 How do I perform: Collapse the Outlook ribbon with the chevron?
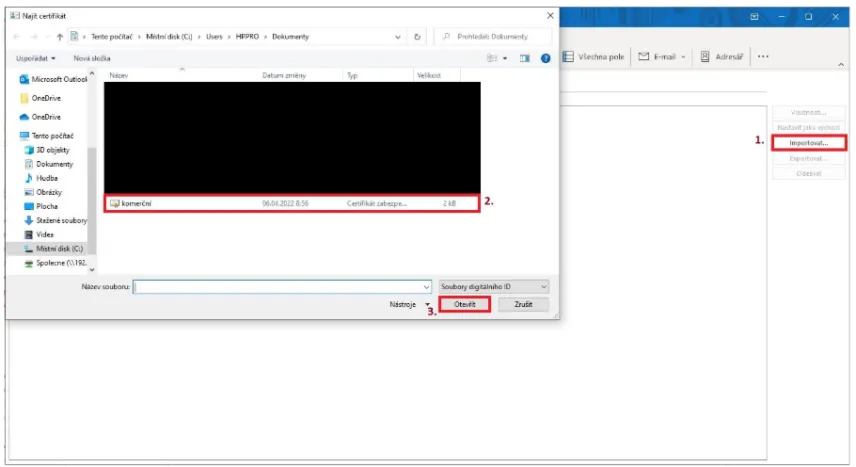pos(841,64)
